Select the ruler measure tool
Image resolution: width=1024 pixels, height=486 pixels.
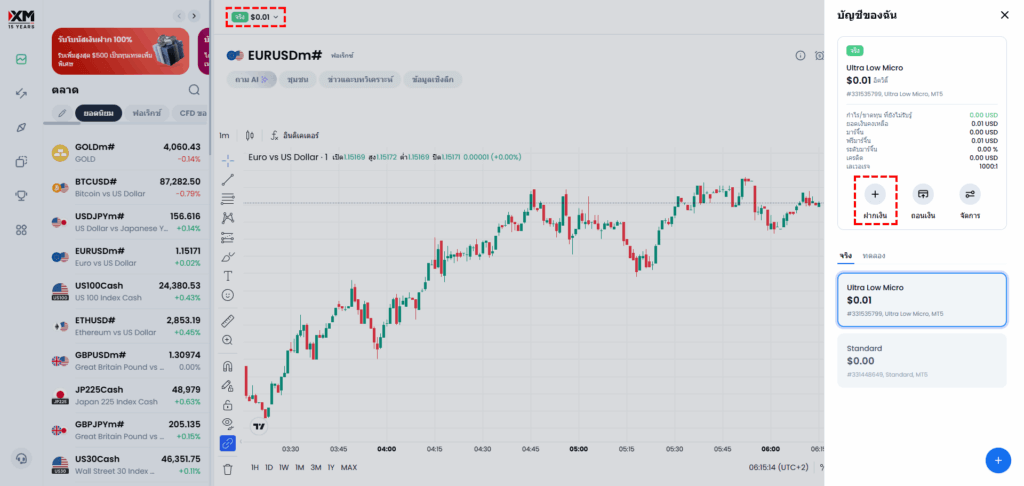pyautogui.click(x=228, y=321)
